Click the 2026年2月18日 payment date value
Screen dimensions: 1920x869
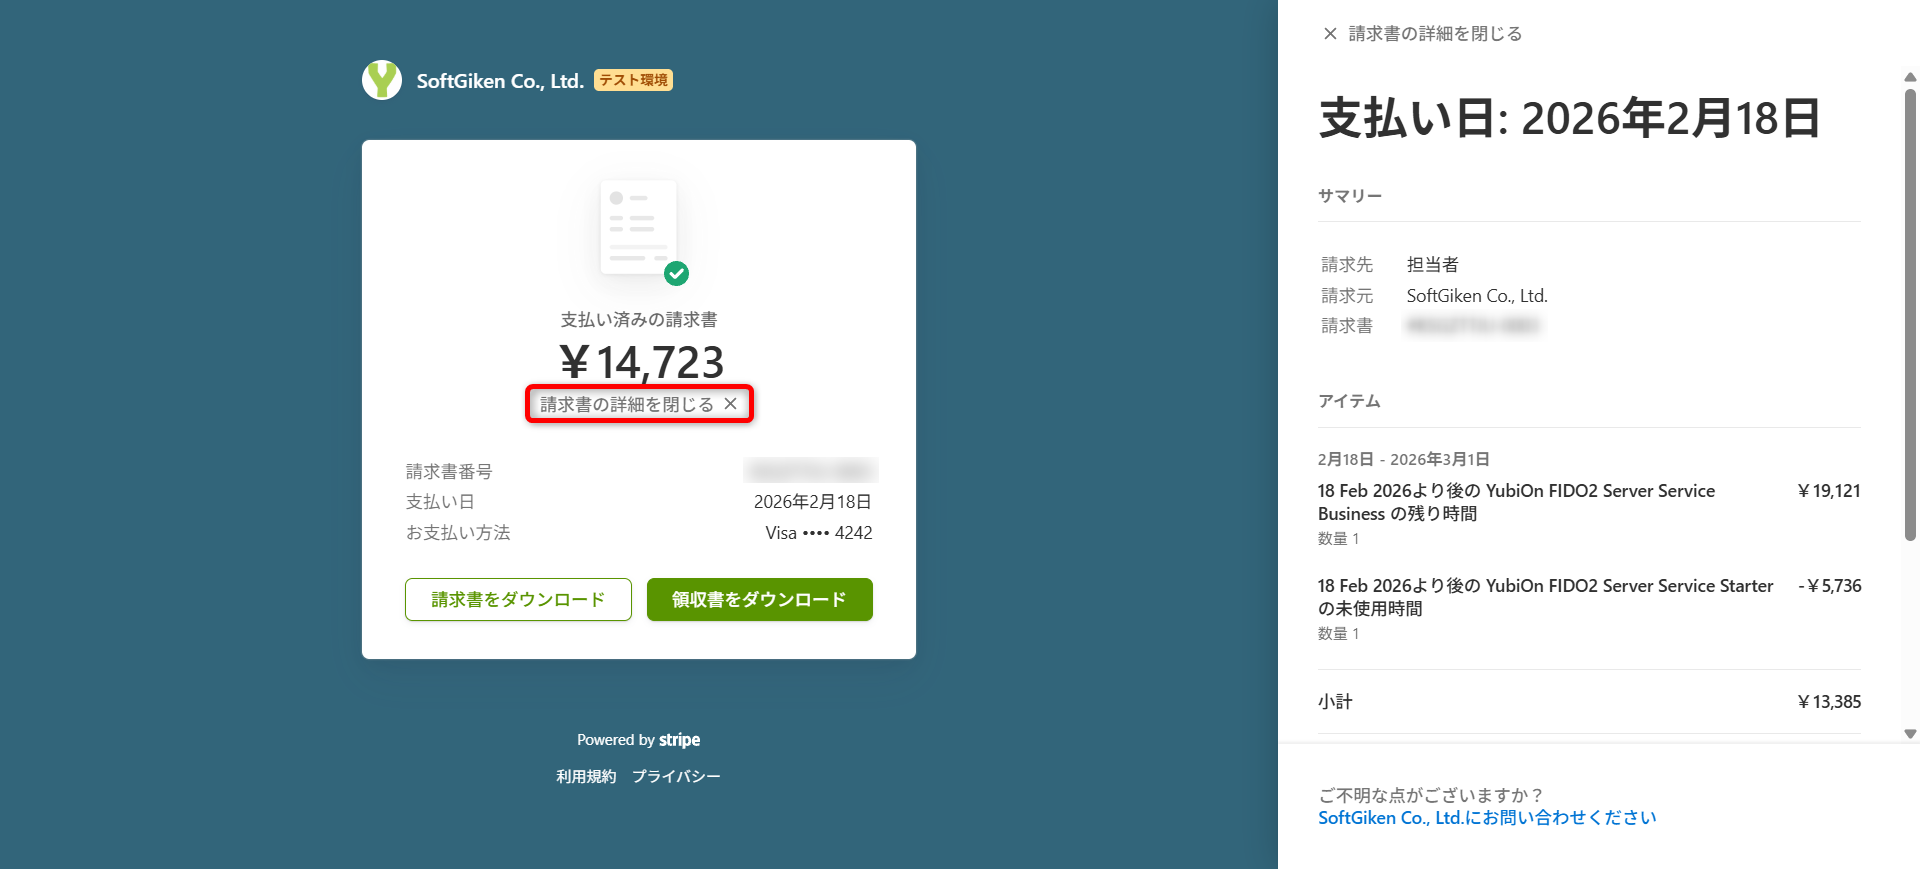point(812,502)
